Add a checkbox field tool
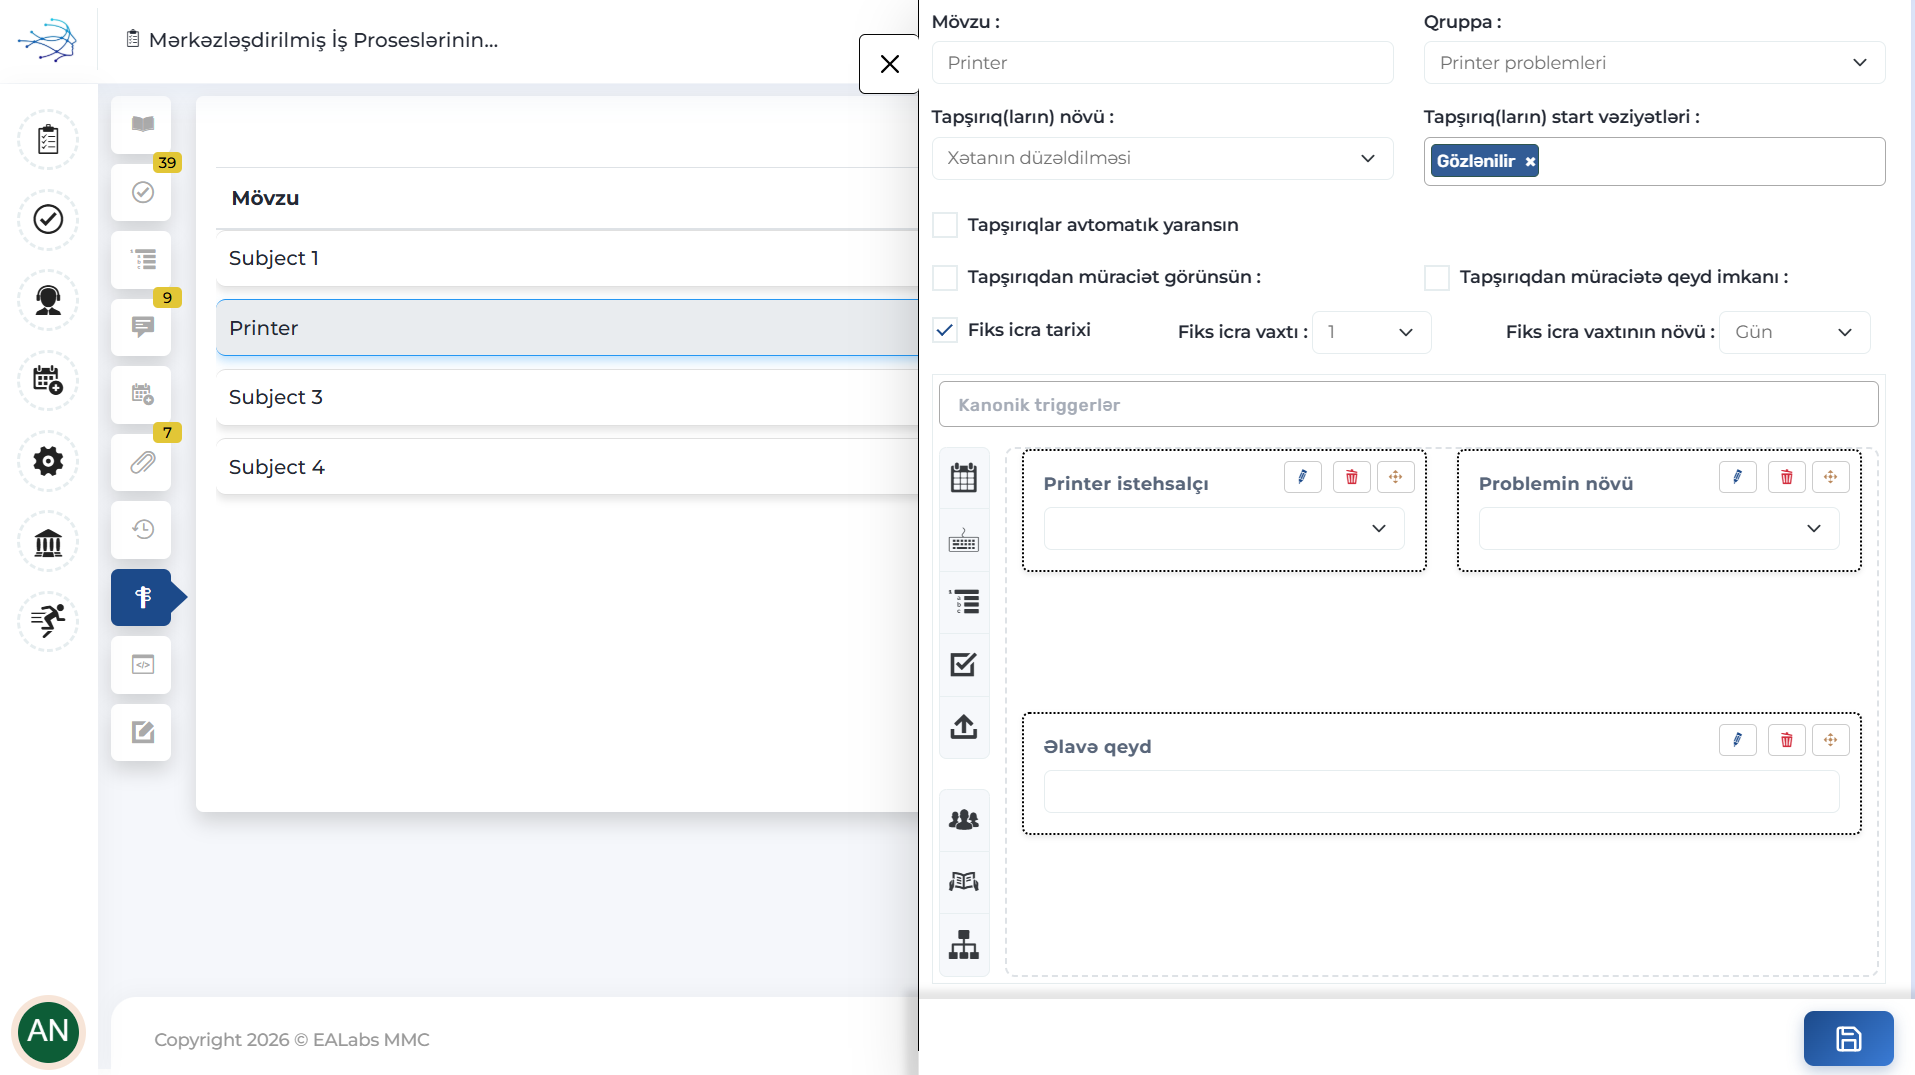 pos(964,664)
